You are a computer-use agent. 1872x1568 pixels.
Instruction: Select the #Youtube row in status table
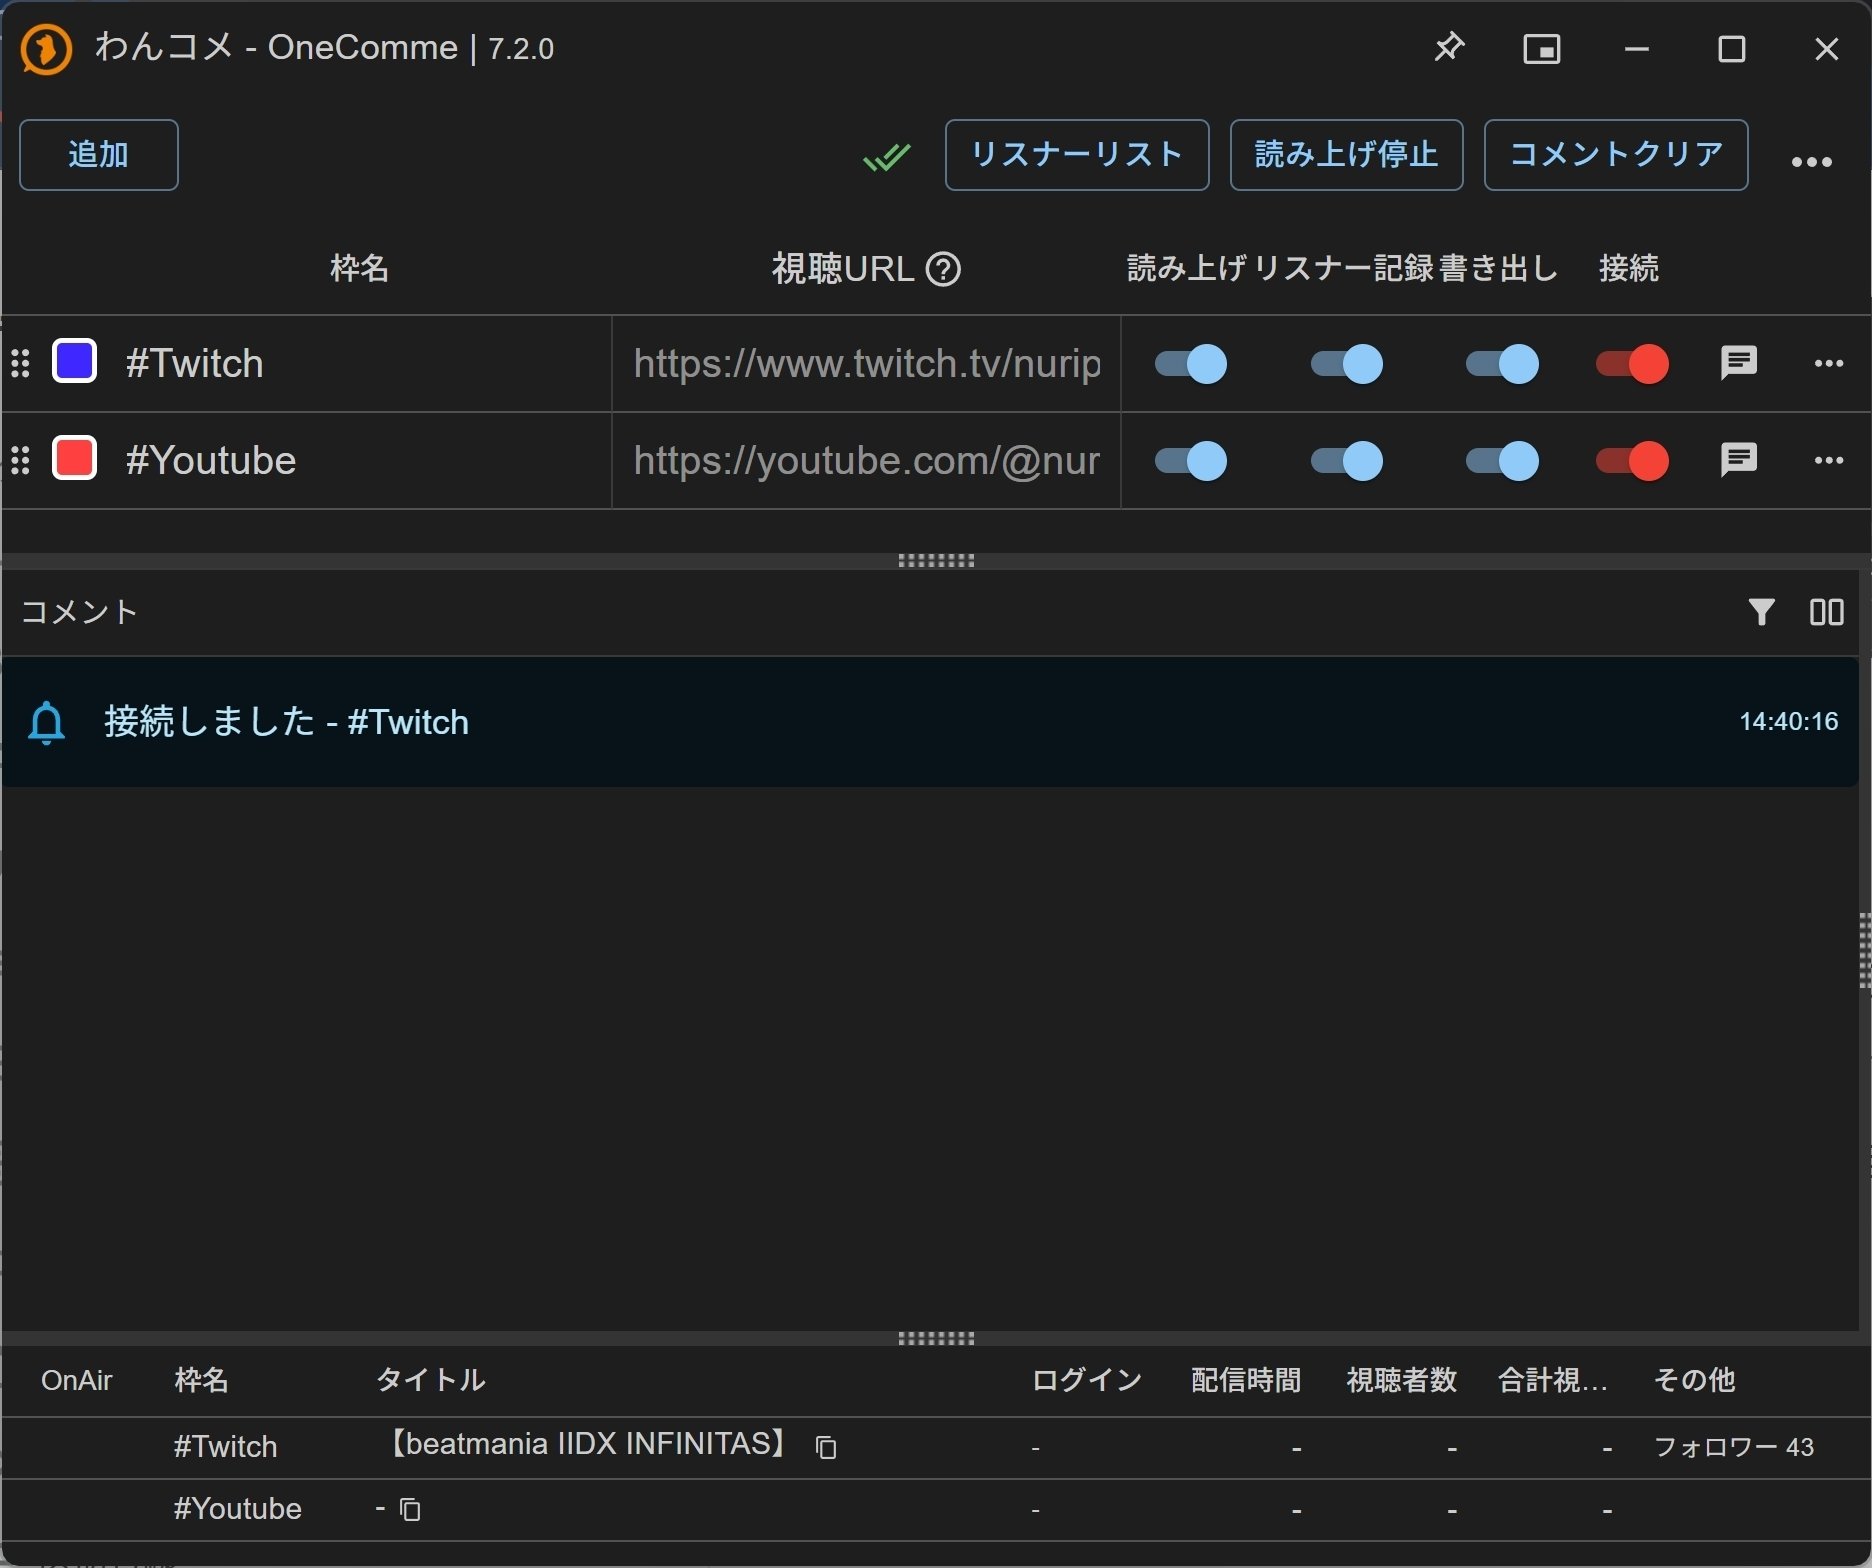(x=936, y=1510)
